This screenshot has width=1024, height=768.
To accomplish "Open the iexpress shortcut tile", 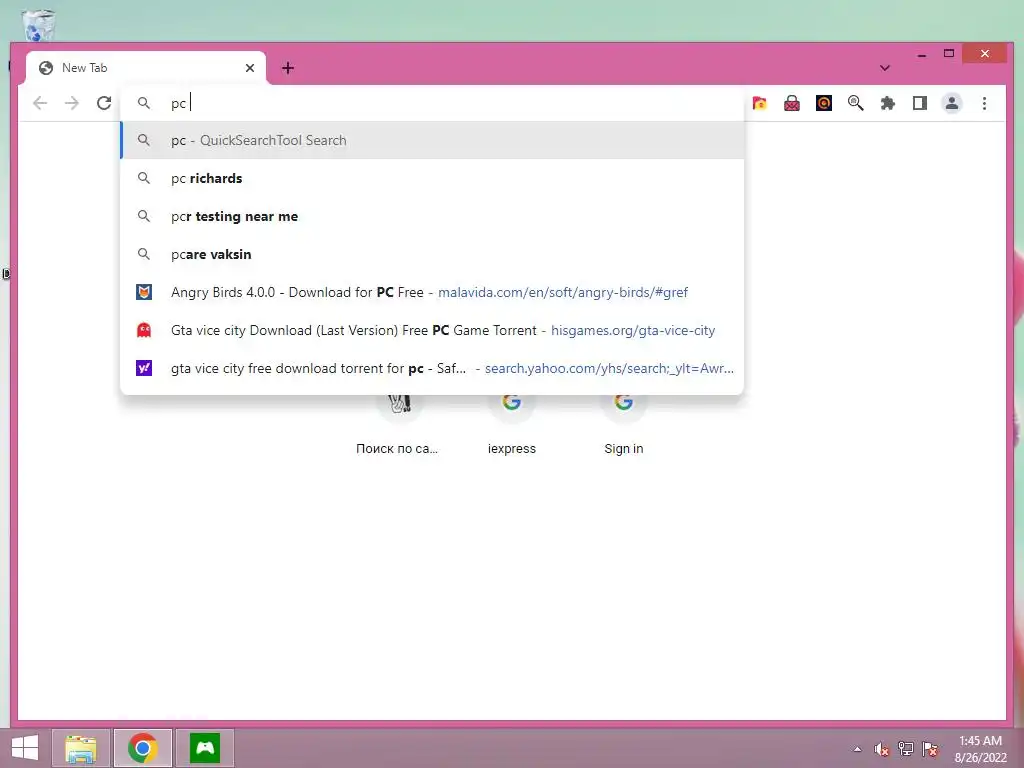I will click(511, 424).
